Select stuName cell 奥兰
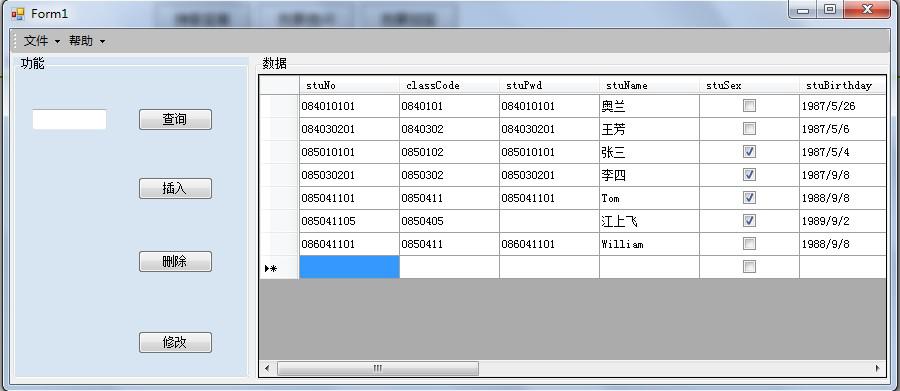The width and height of the screenshot is (900, 391). coord(649,106)
